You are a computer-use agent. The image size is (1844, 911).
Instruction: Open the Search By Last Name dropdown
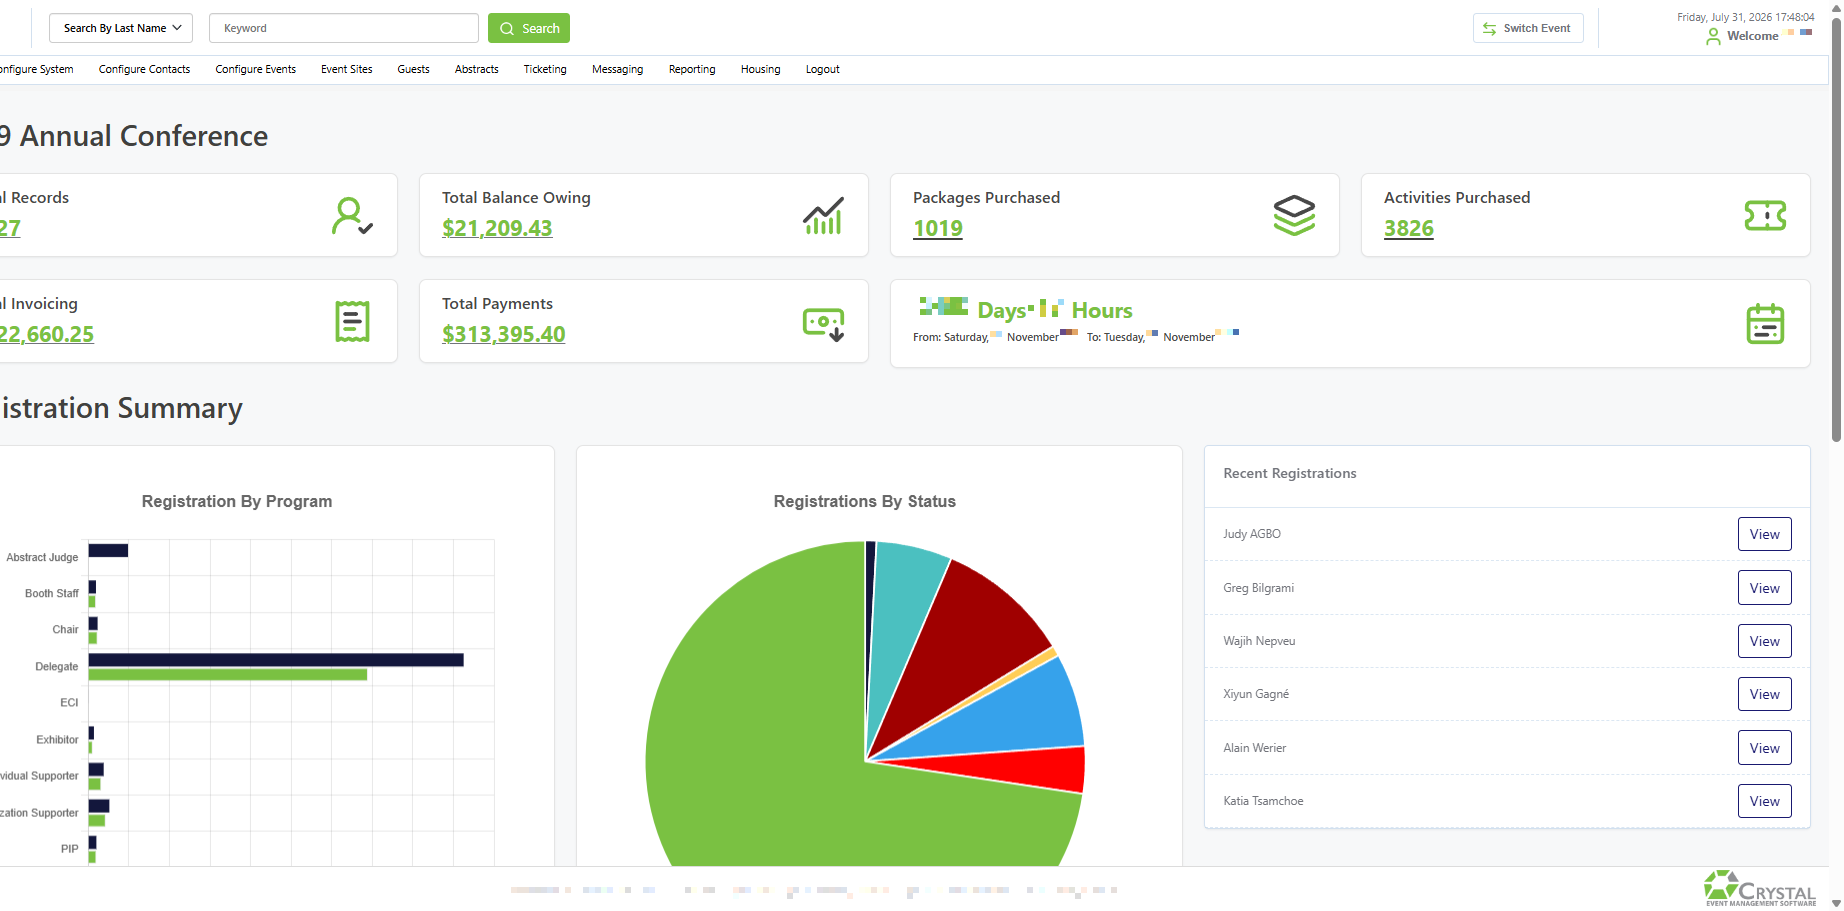tap(121, 28)
